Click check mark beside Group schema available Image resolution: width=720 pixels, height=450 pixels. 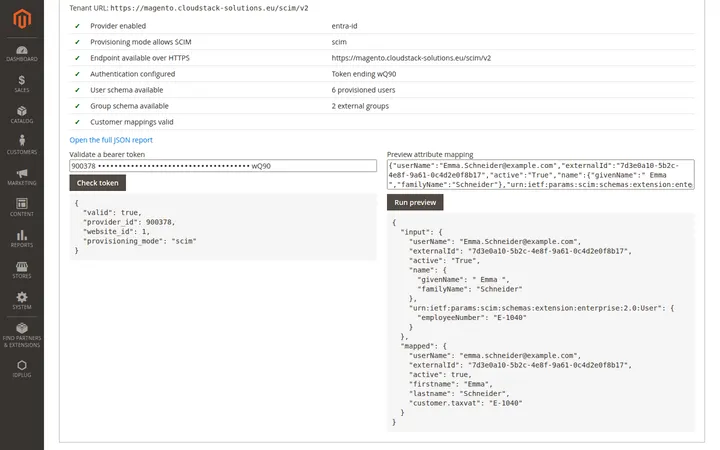click(77, 106)
